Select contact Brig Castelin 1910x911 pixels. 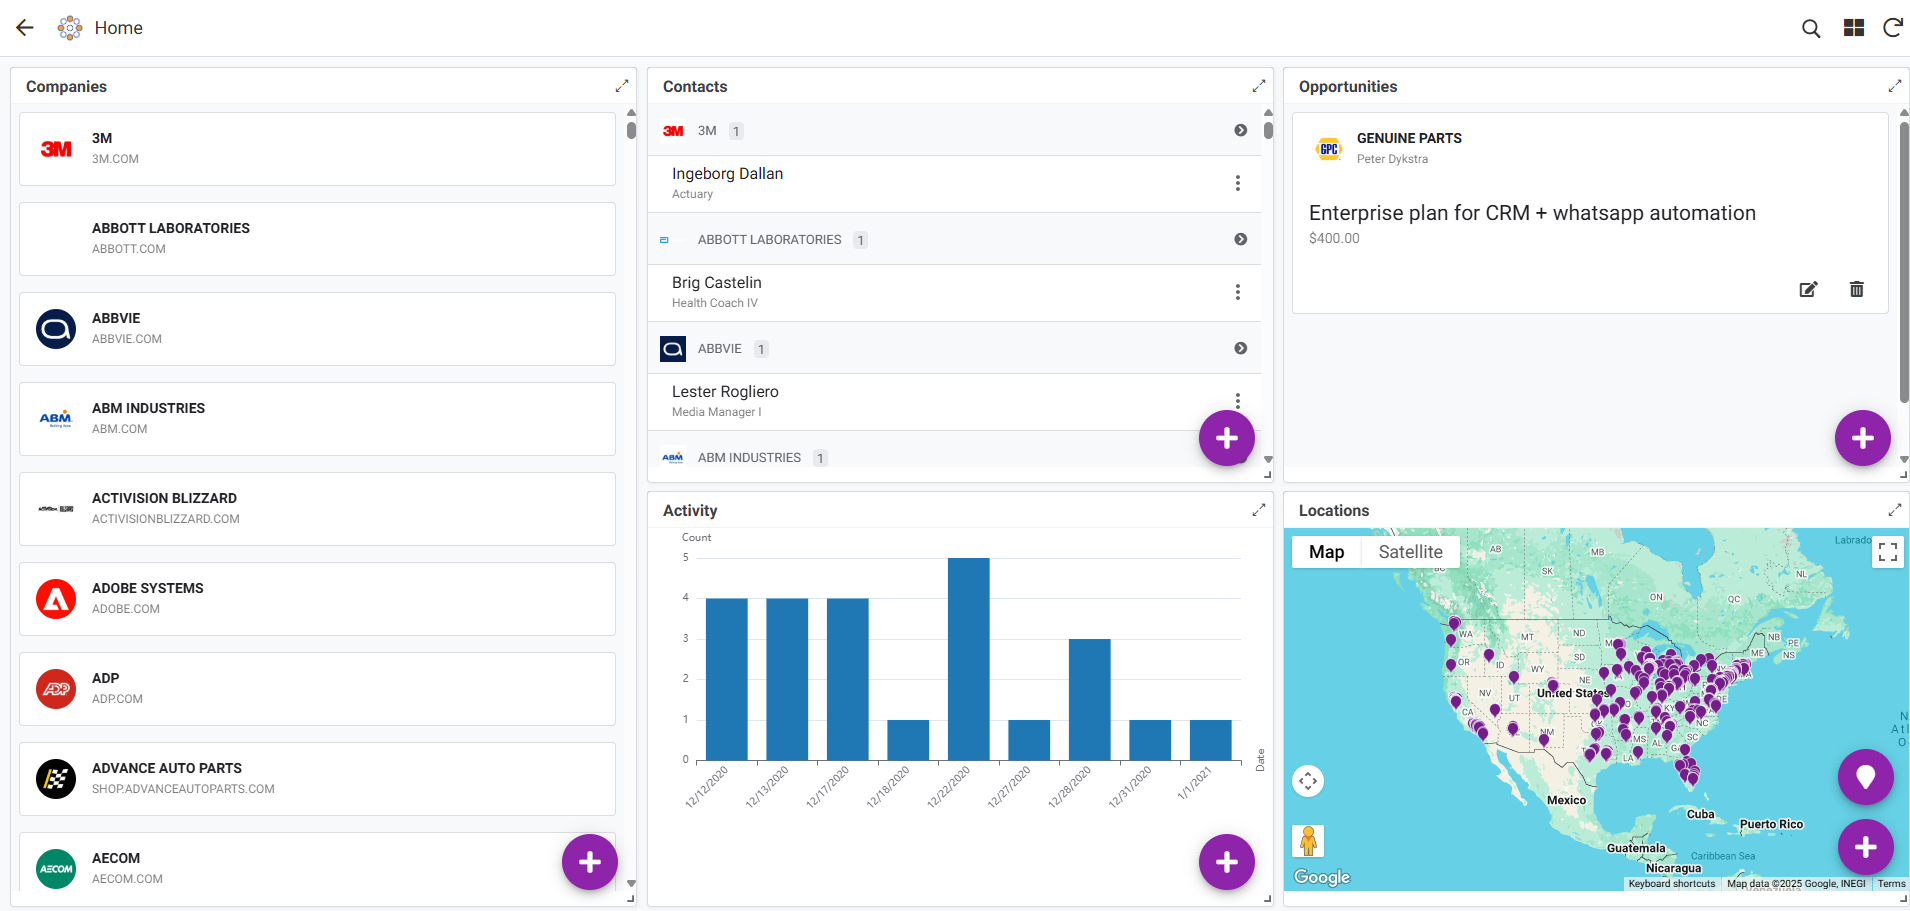pos(954,293)
